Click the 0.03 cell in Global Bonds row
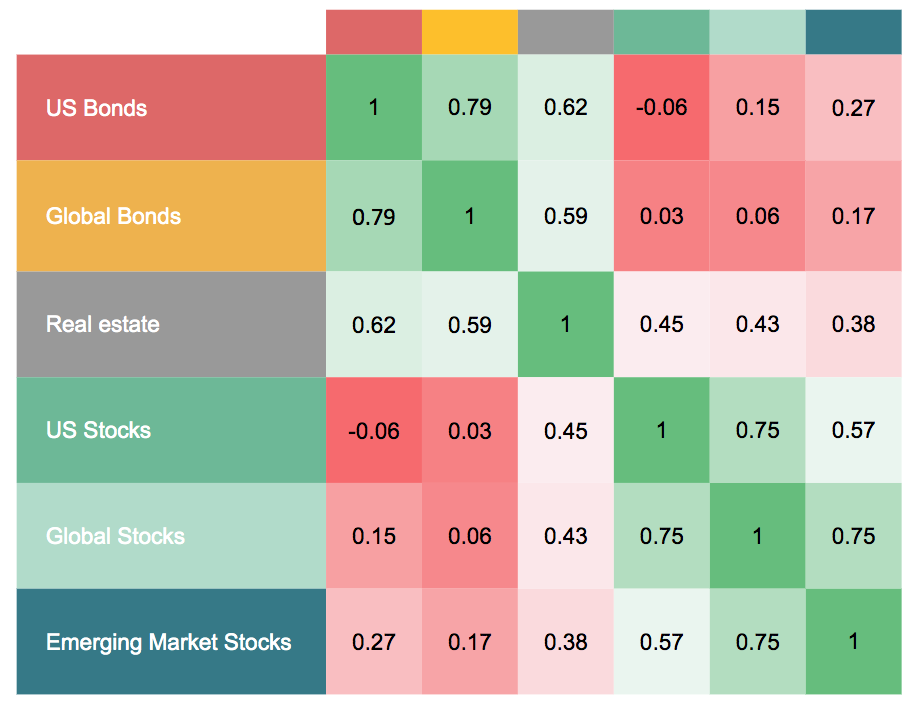 (662, 216)
